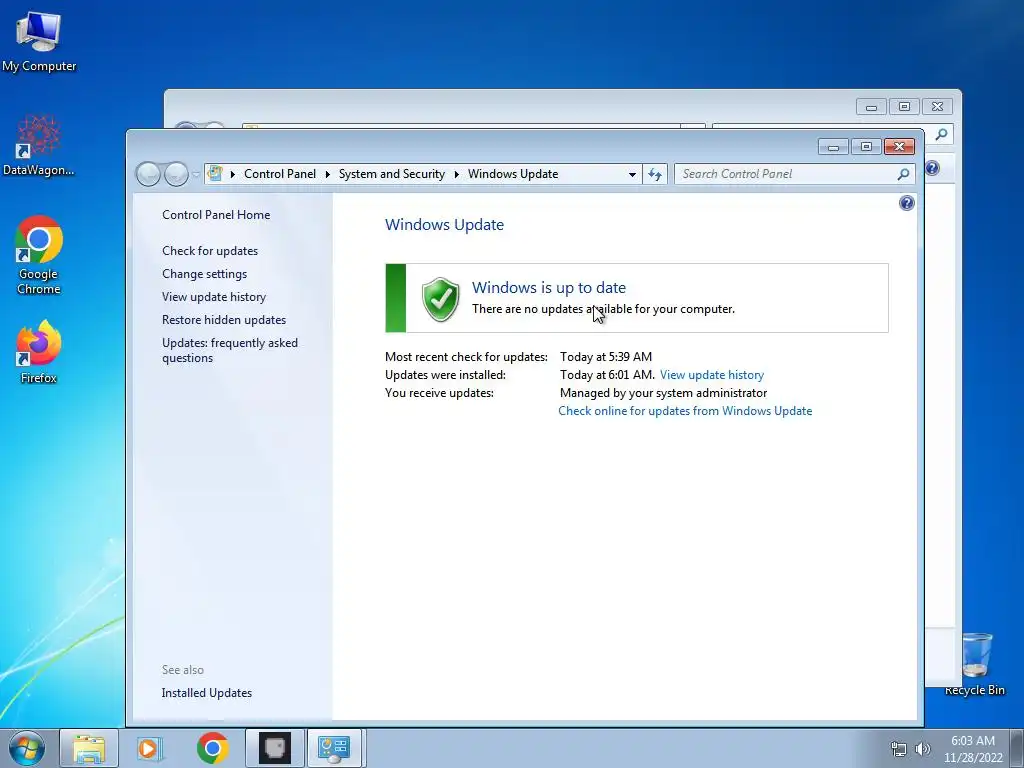Click Check for updates
The height and width of the screenshot is (768, 1024).
click(210, 251)
